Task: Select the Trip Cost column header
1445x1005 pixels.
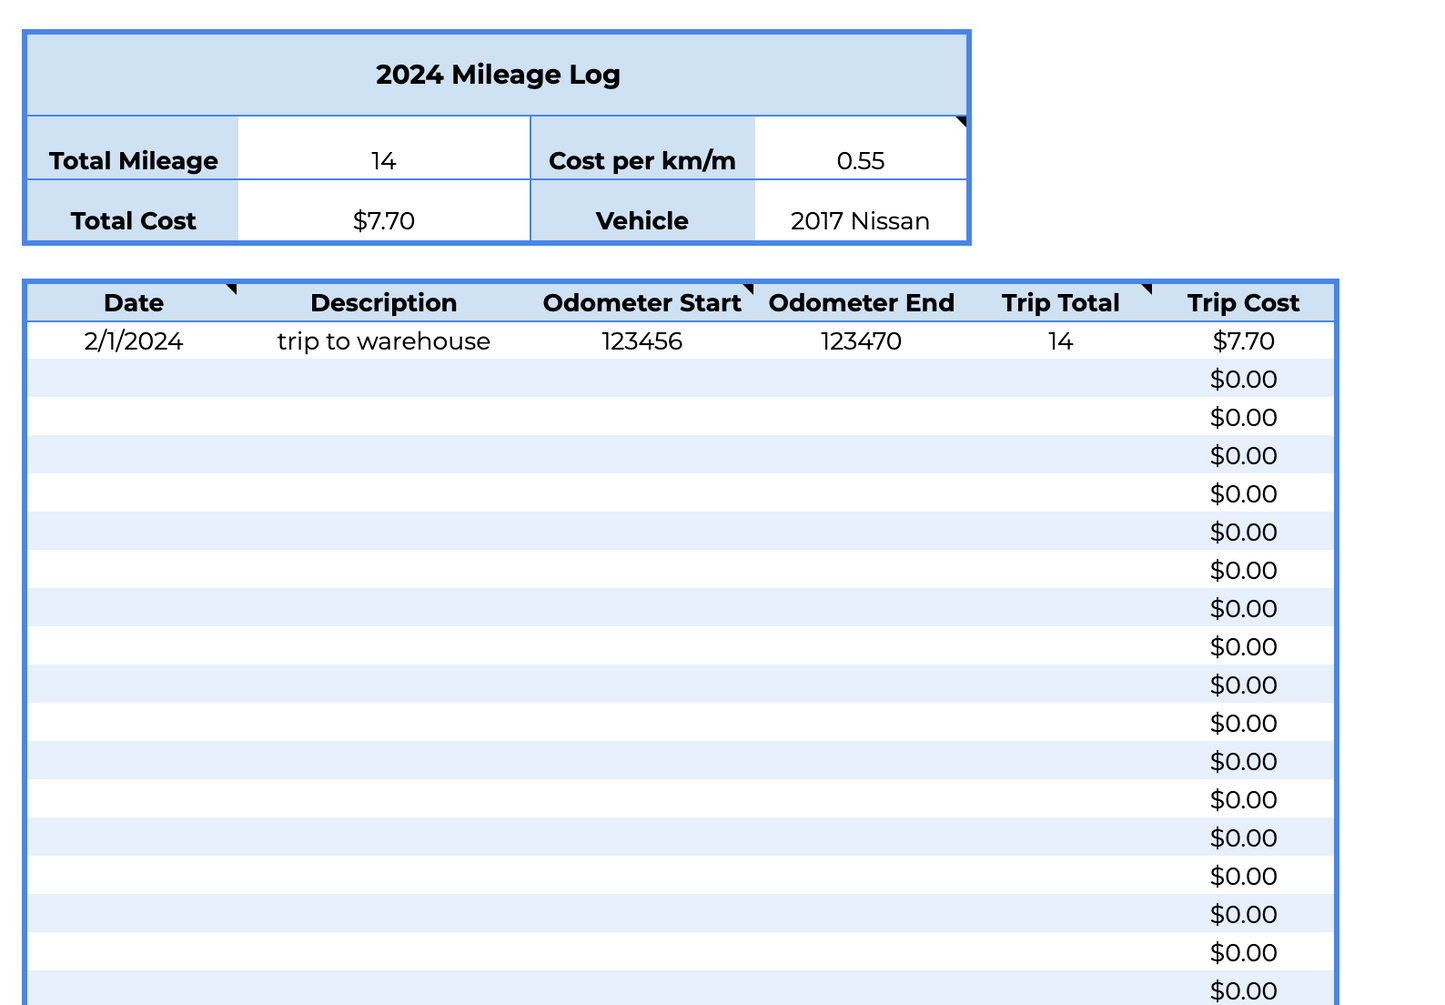Action: point(1243,303)
